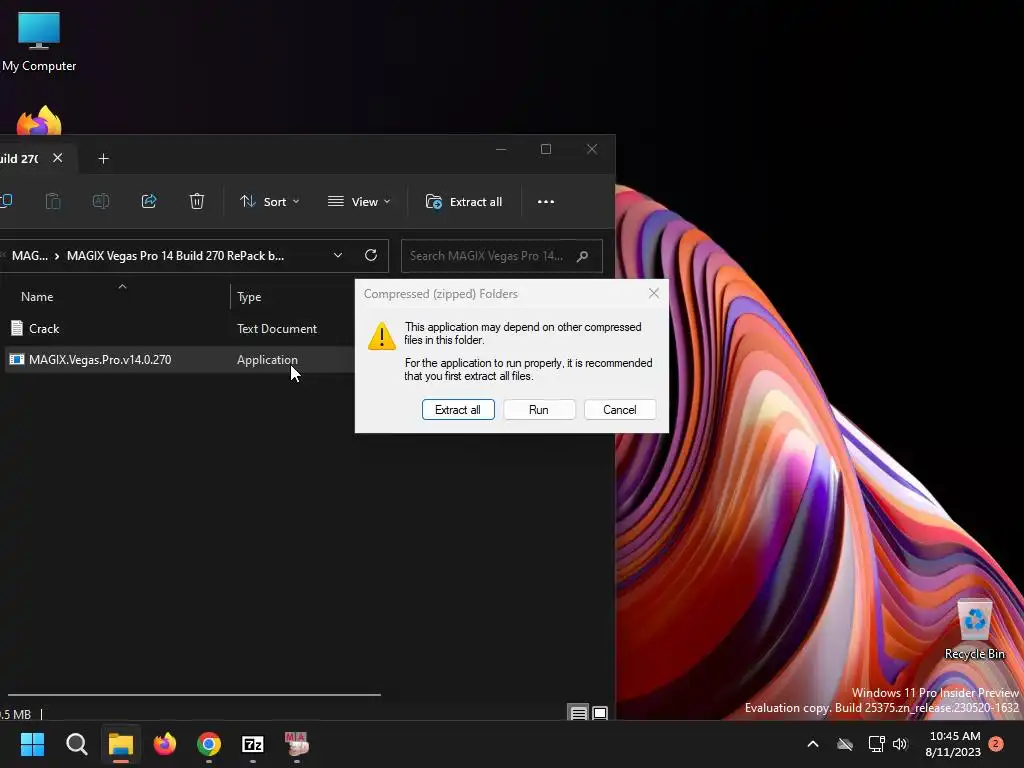Maximize the File Explorer window
Viewport: 1024px width, 768px height.
tap(546, 150)
